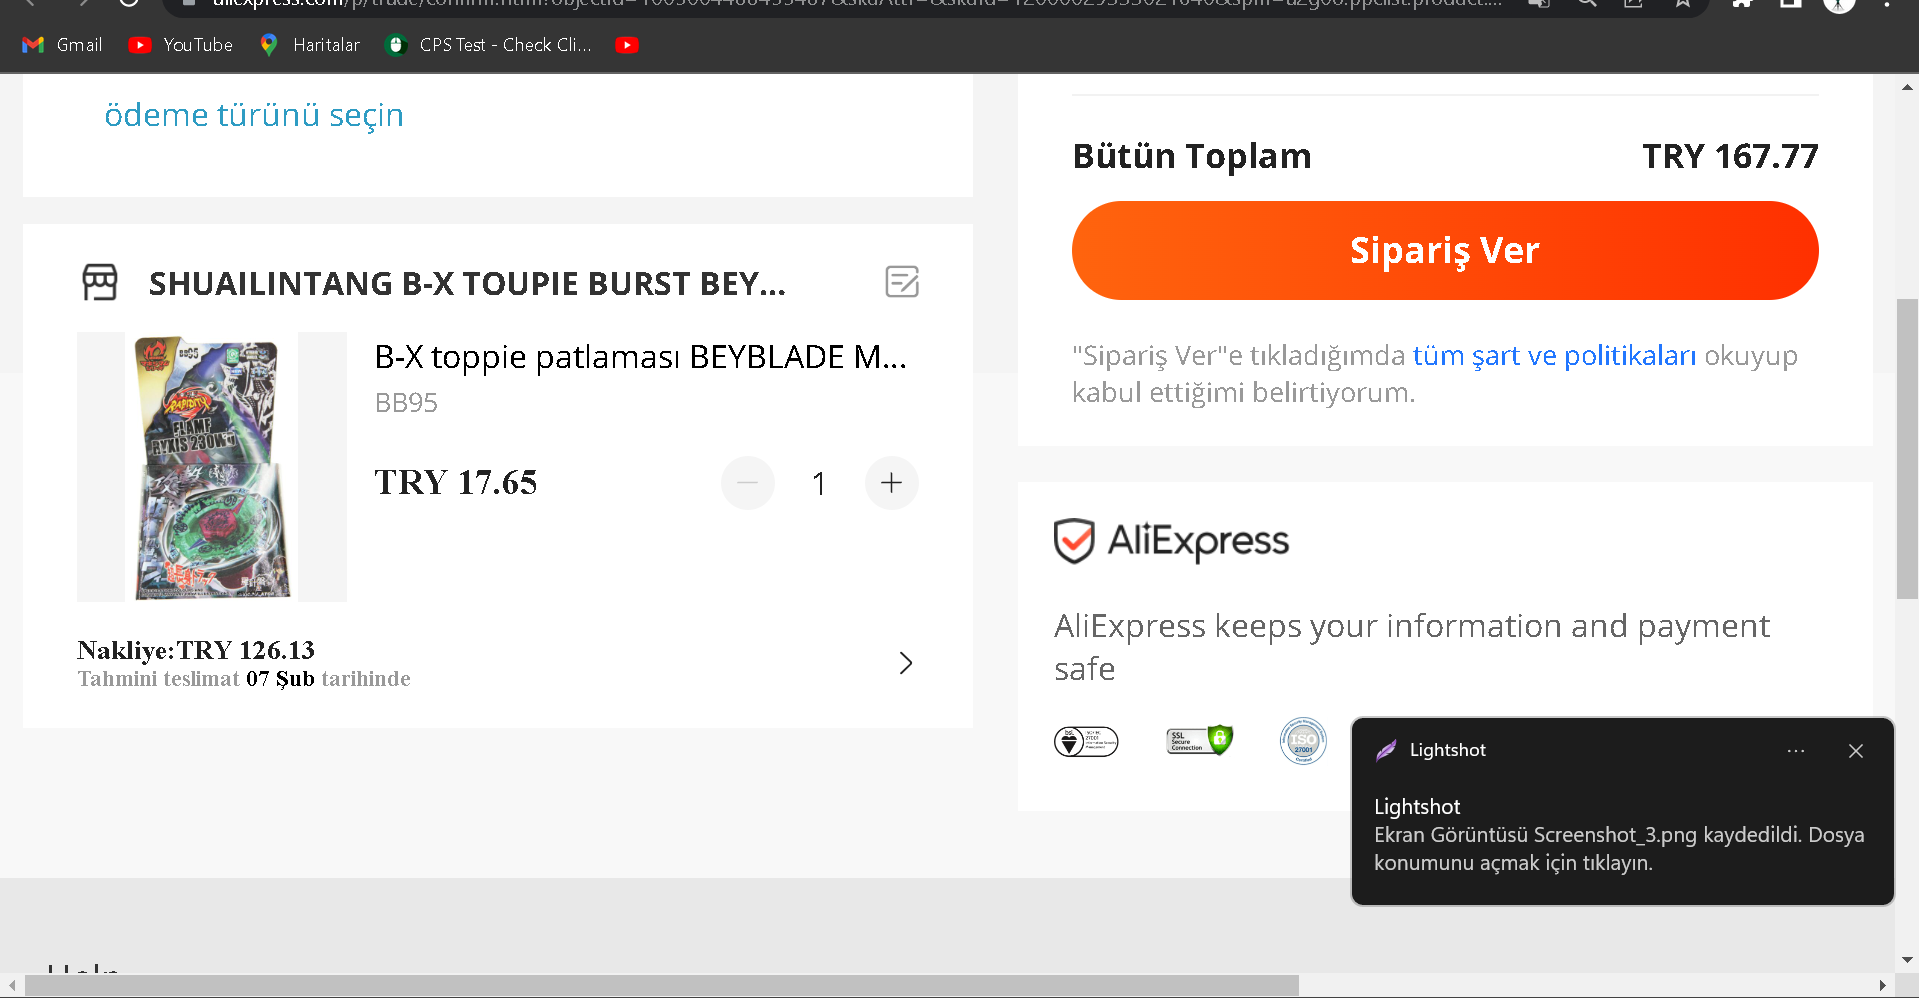Open the unlabeled red YouTube icon bookmark

tap(627, 45)
